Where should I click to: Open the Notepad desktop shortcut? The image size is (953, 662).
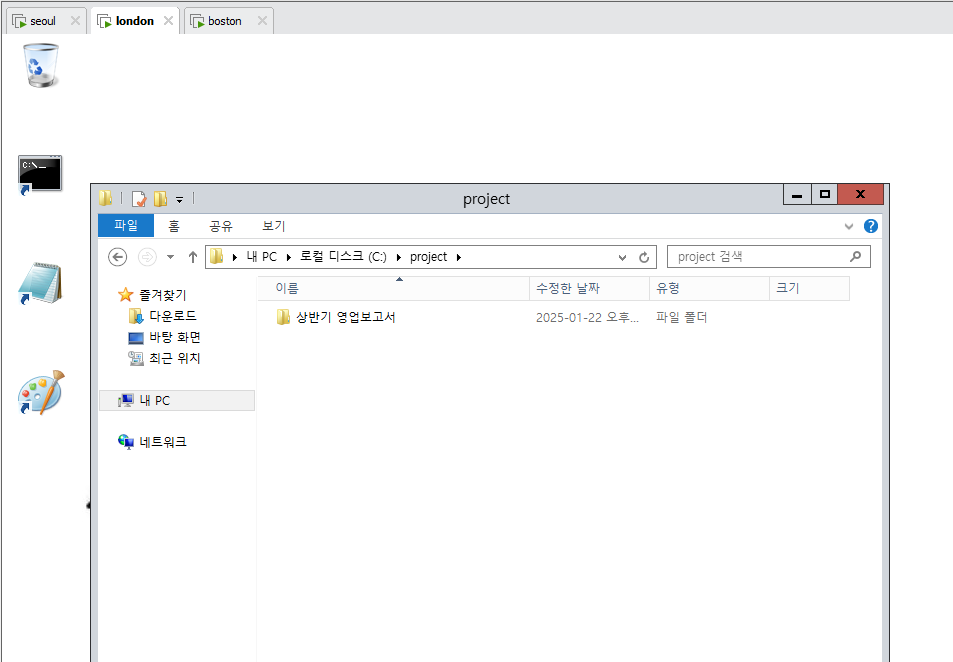point(40,283)
